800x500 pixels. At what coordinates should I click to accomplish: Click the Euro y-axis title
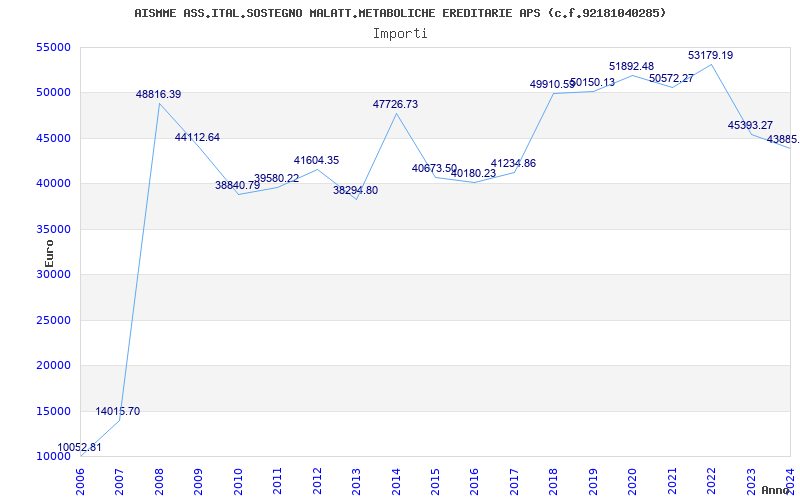(49, 253)
